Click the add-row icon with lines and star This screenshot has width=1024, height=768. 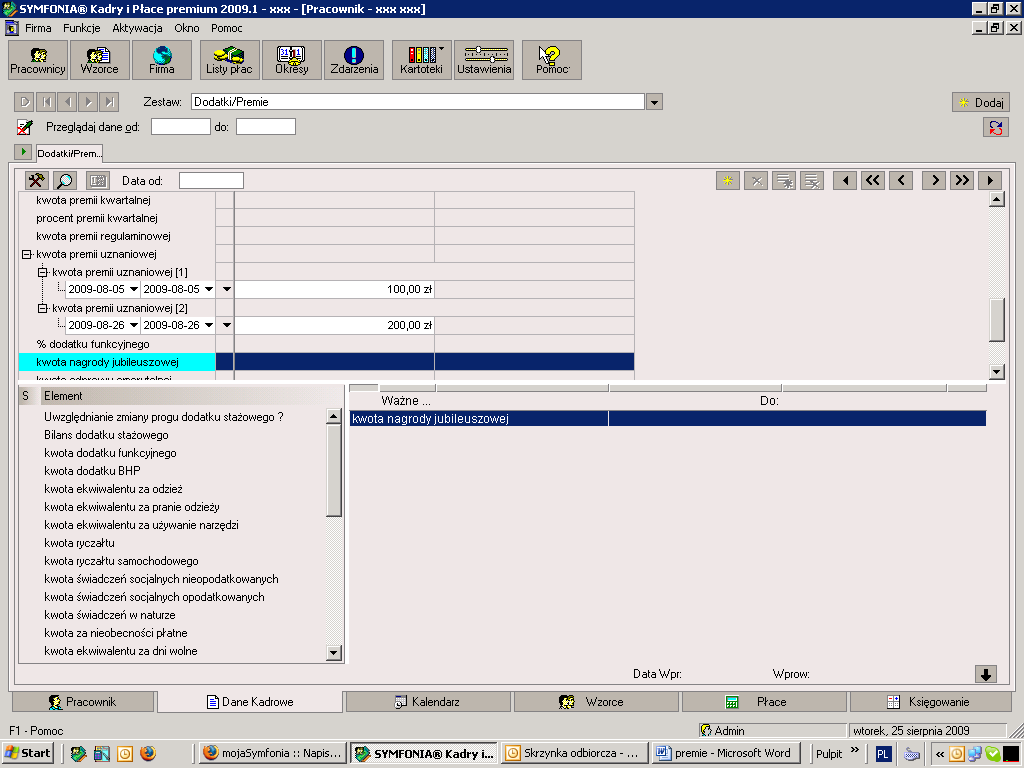pyautogui.click(x=784, y=181)
